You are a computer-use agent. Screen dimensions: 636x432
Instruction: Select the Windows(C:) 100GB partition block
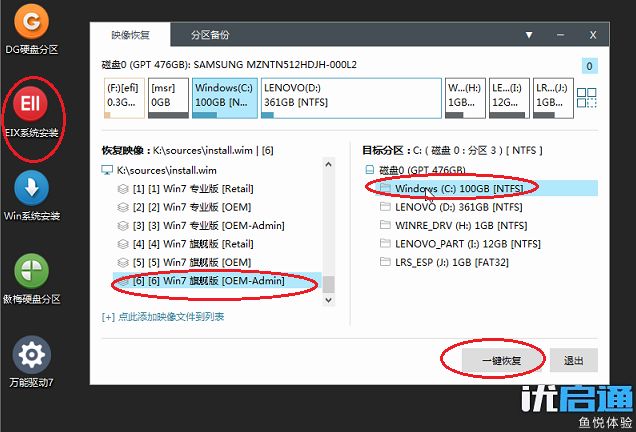[x=225, y=98]
